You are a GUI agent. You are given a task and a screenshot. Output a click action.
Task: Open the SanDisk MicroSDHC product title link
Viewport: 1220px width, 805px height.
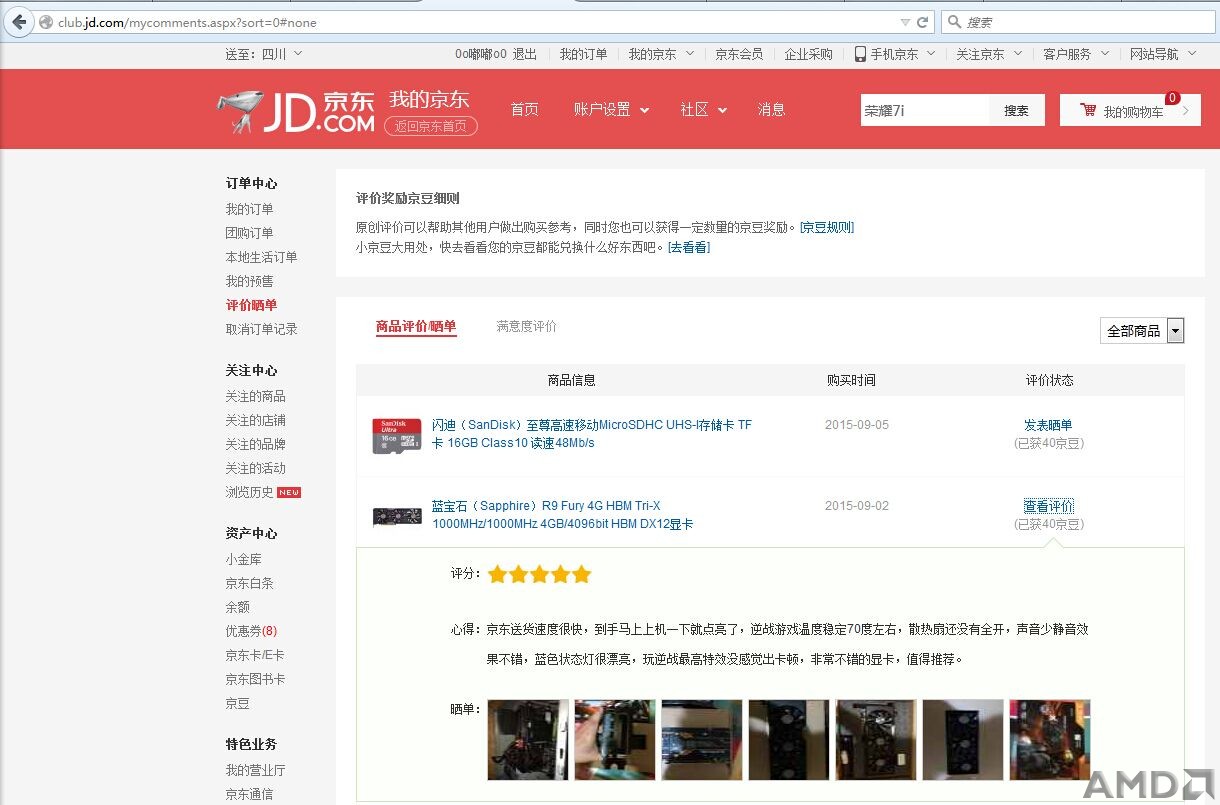pos(592,434)
